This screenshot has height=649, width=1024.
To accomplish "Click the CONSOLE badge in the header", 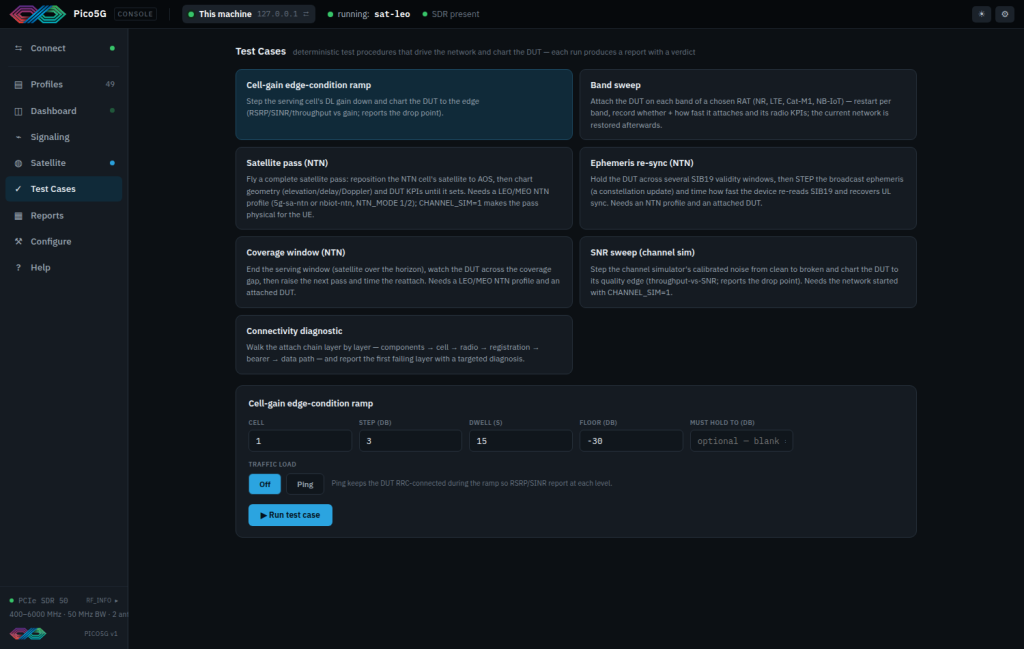I will click(x=135, y=14).
